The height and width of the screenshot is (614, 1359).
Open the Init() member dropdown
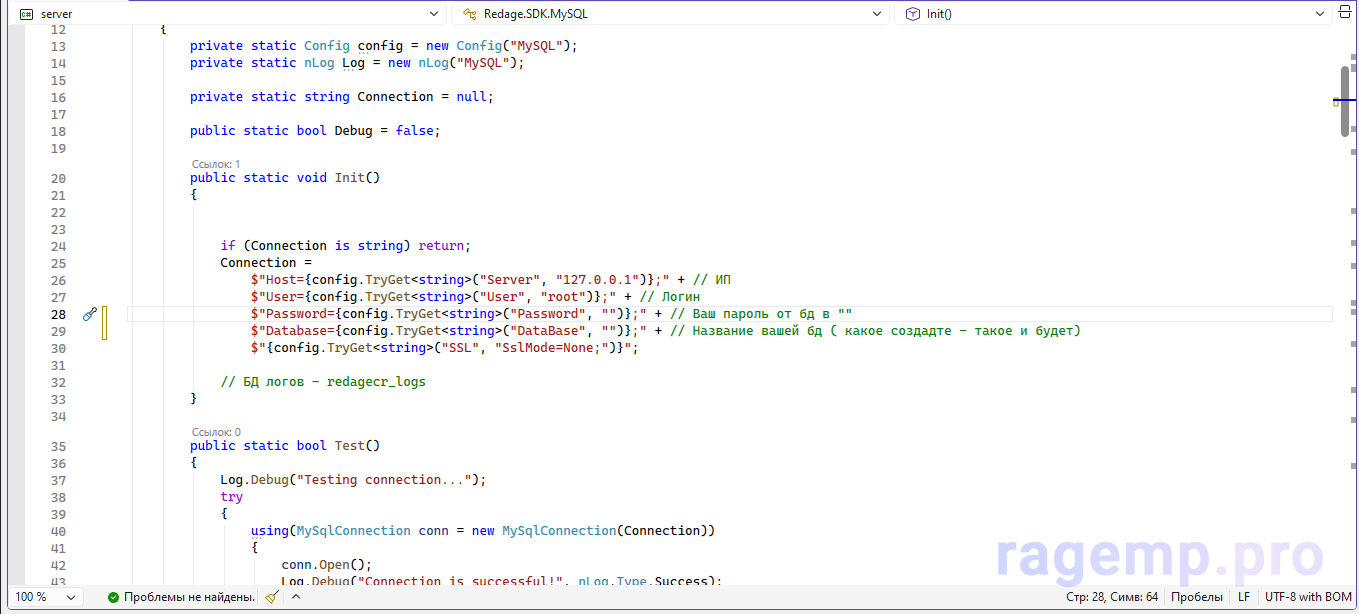coord(1319,14)
